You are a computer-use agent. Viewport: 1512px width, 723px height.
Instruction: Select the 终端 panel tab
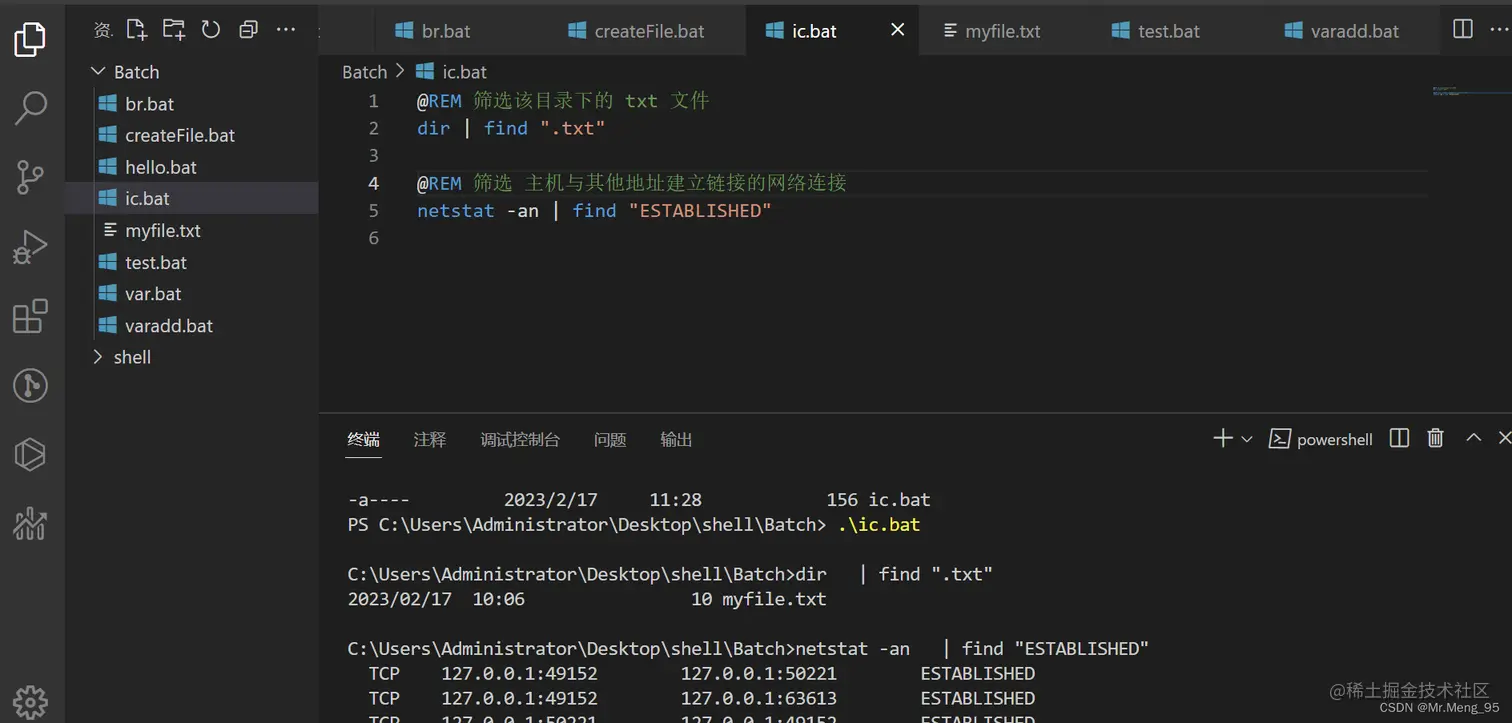pos(364,439)
